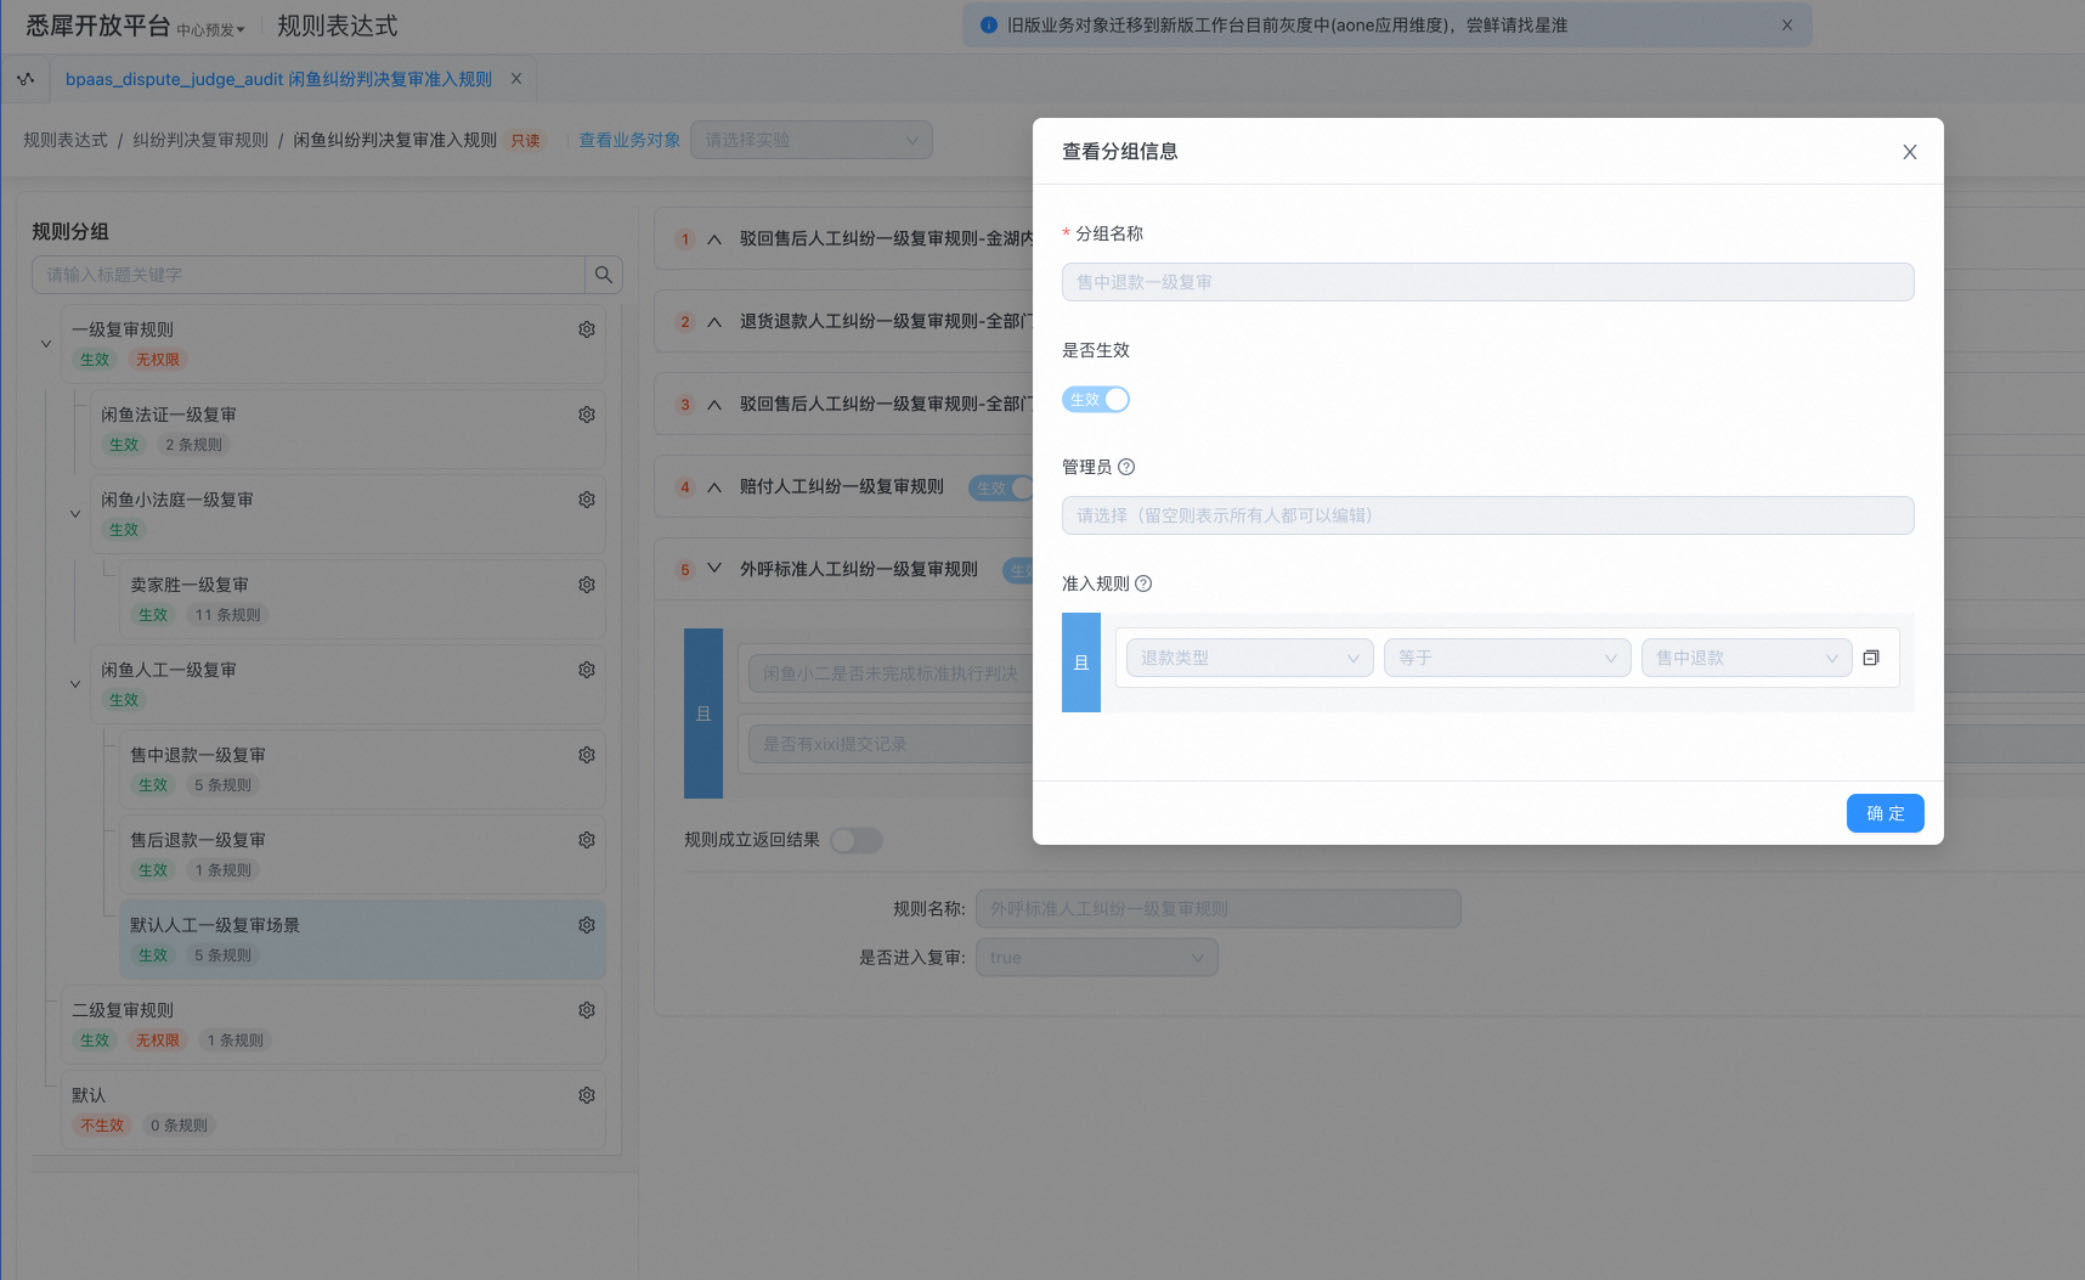This screenshot has height=1280, width=2085.
Task: Expand rule 1 驳回售后人工纠纷一级复审规则-金湖
Action: tap(714, 239)
